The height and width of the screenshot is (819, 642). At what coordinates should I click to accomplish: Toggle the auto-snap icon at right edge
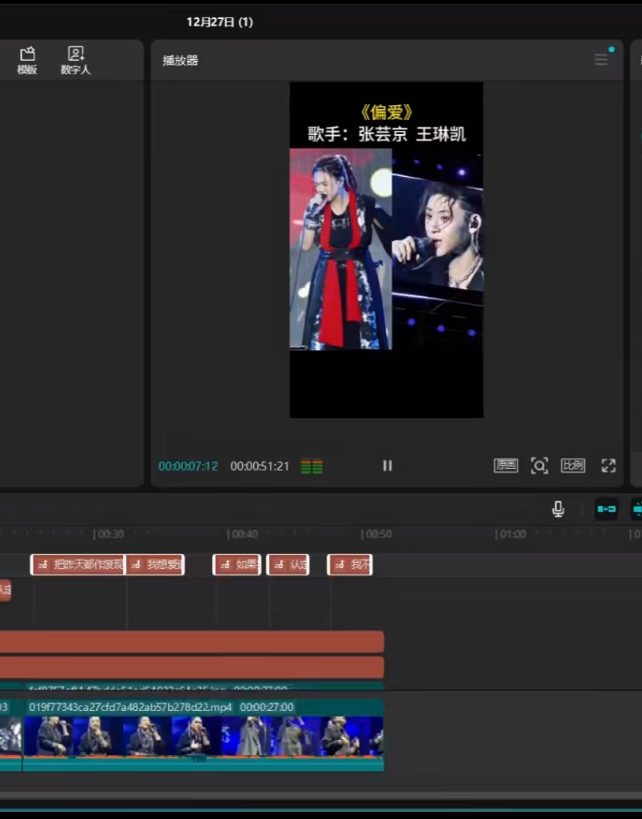[636, 509]
